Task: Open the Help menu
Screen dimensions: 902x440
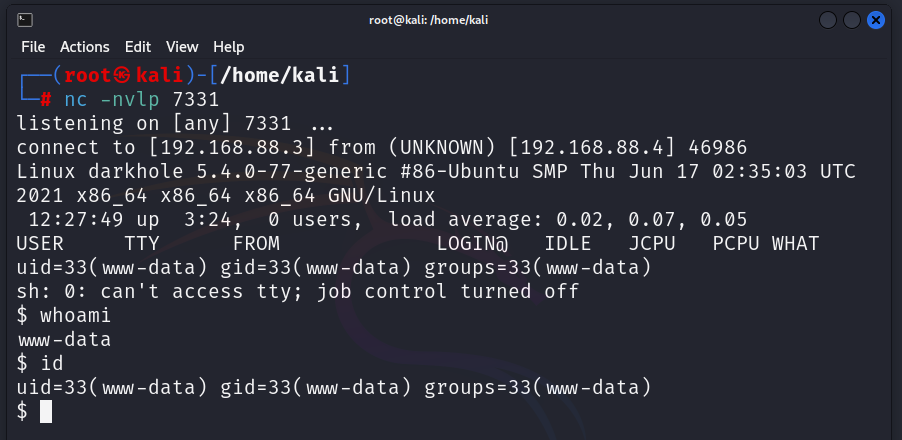Action: [229, 47]
